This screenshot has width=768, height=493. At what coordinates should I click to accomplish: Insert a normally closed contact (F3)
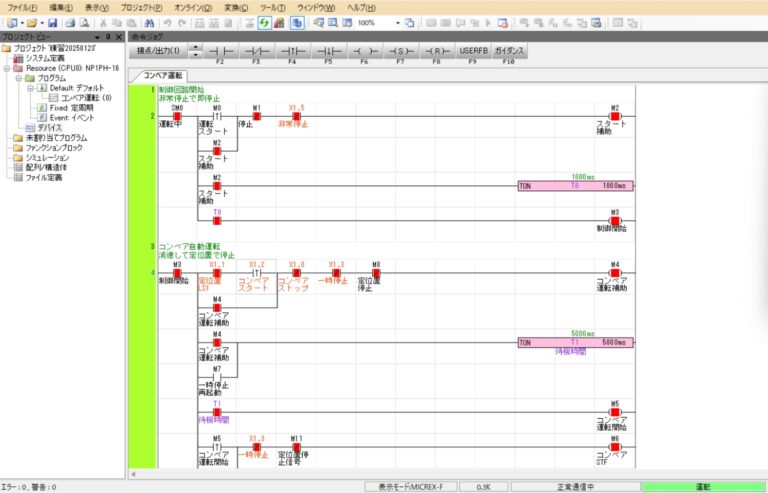tap(257, 50)
